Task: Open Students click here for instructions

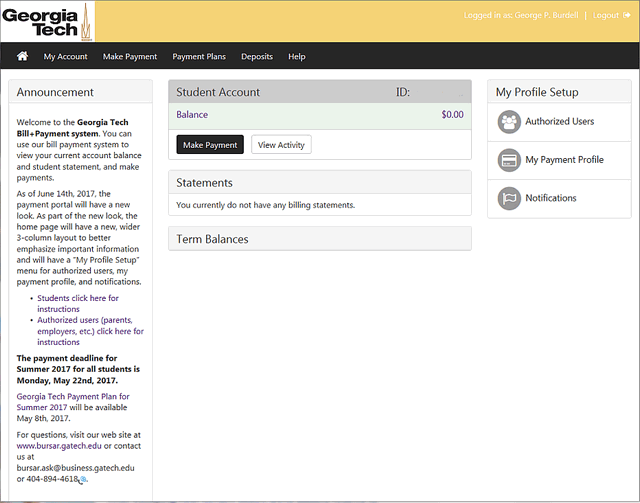Action: coord(78,303)
